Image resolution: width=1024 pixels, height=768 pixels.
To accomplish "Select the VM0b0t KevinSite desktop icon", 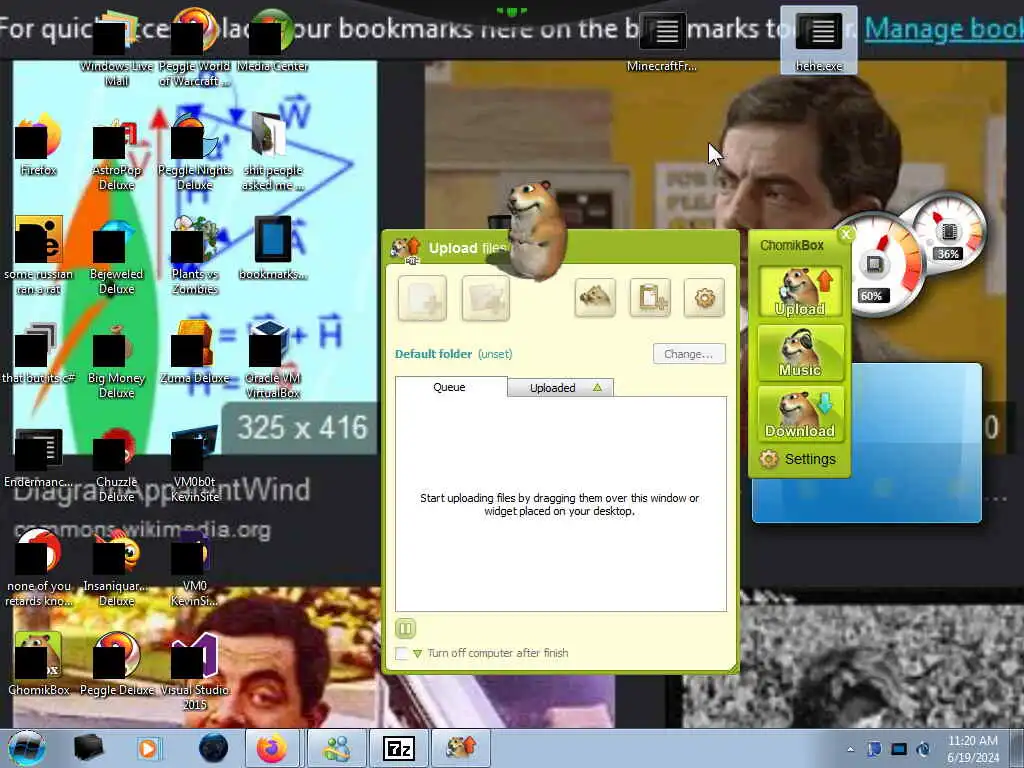I will point(195,465).
